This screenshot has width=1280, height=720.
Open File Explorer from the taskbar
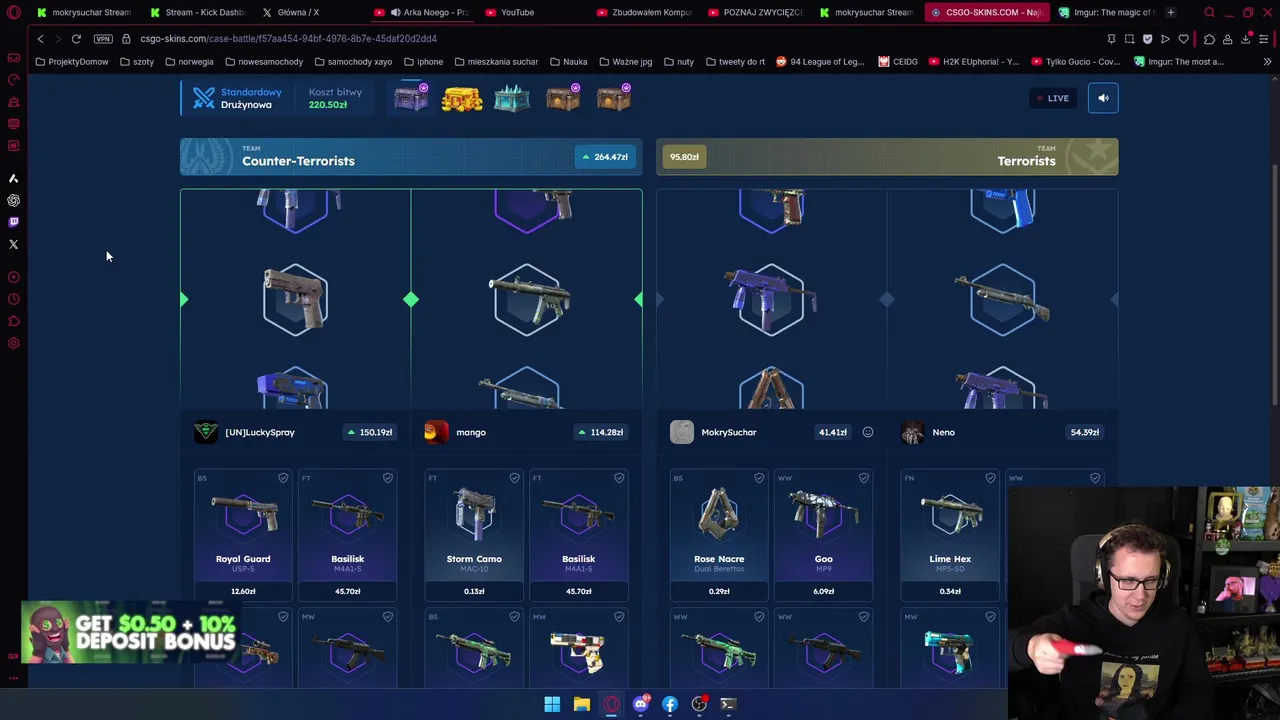tap(581, 704)
